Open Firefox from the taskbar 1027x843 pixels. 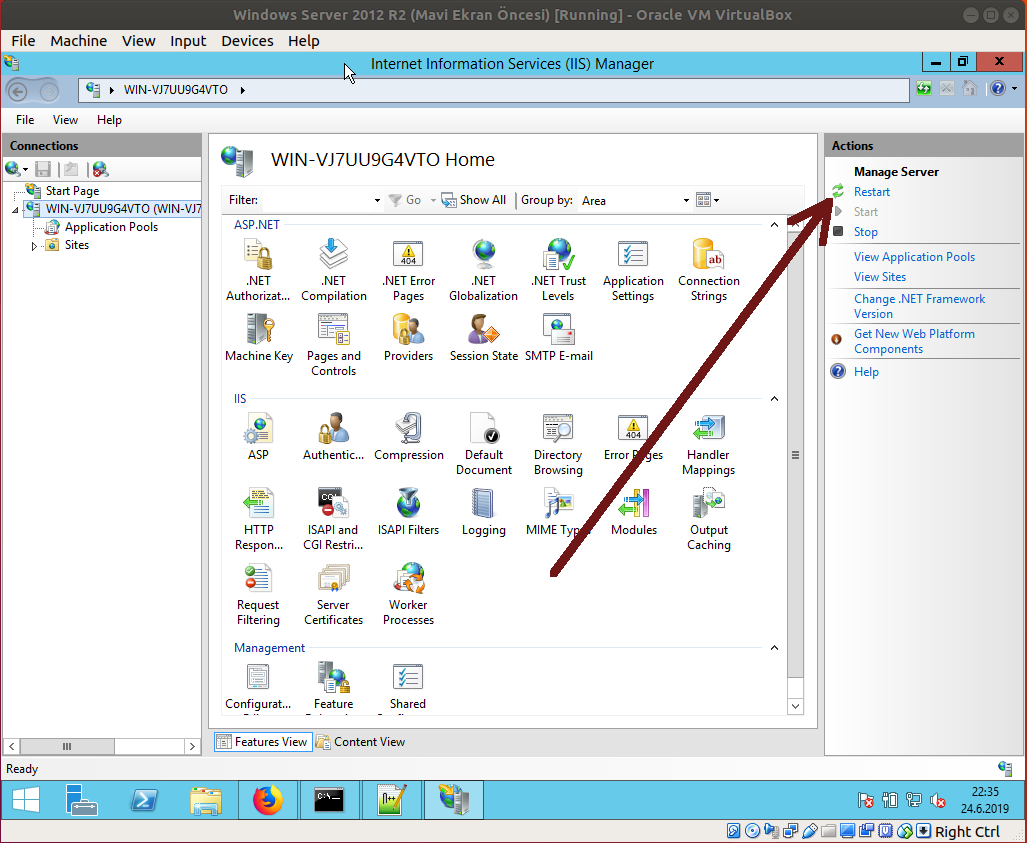coord(267,800)
